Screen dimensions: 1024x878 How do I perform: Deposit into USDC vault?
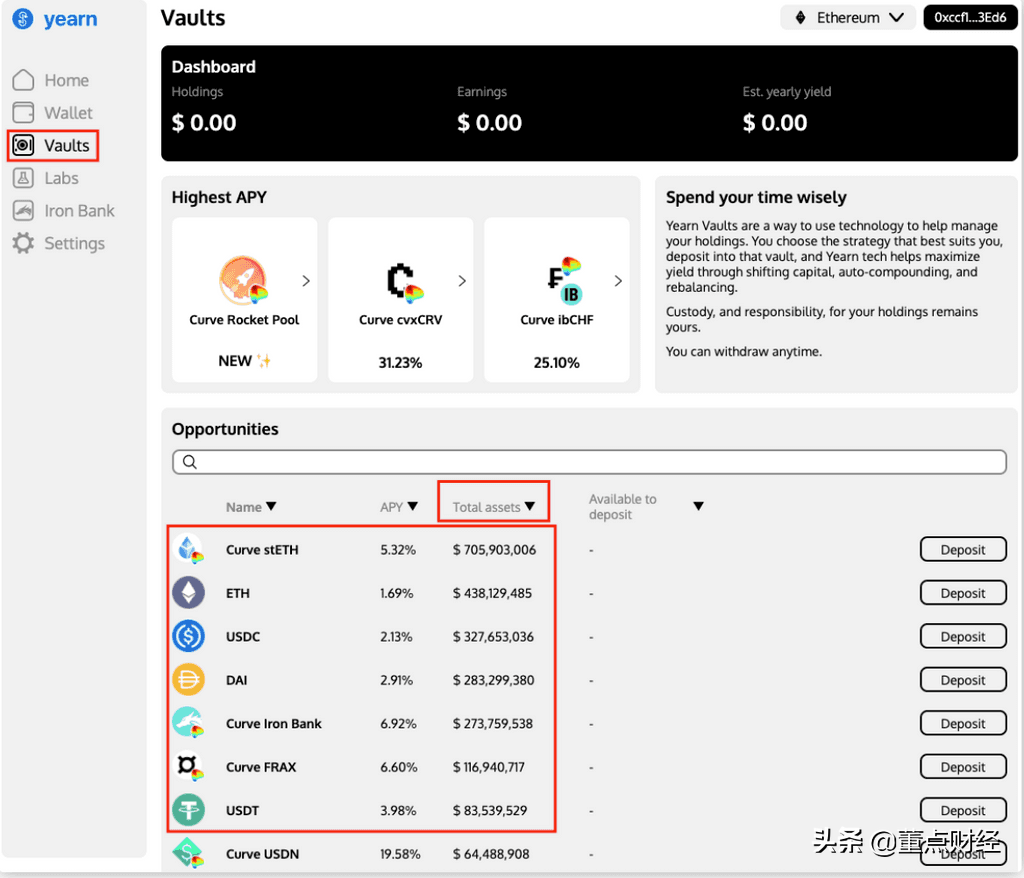(963, 636)
